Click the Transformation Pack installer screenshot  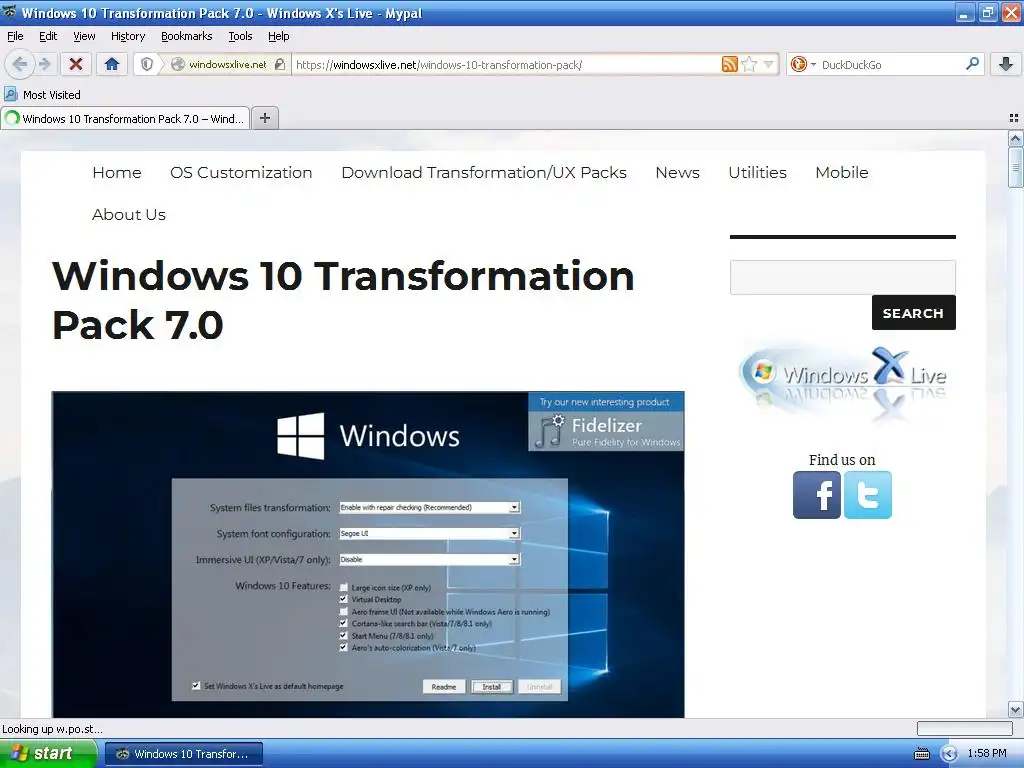(x=368, y=554)
